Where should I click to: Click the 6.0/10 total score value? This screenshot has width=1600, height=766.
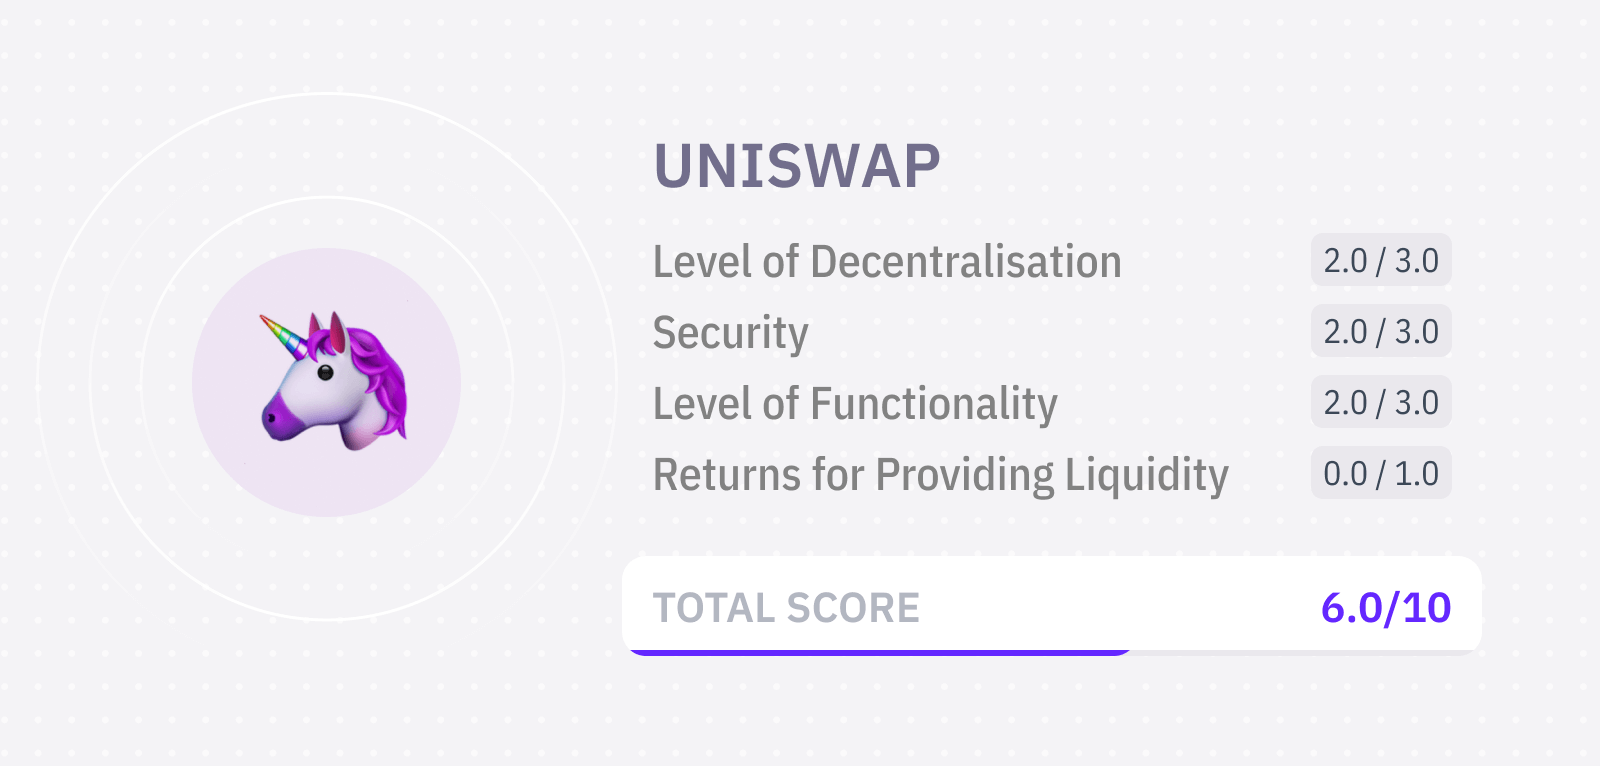[x=1386, y=608]
